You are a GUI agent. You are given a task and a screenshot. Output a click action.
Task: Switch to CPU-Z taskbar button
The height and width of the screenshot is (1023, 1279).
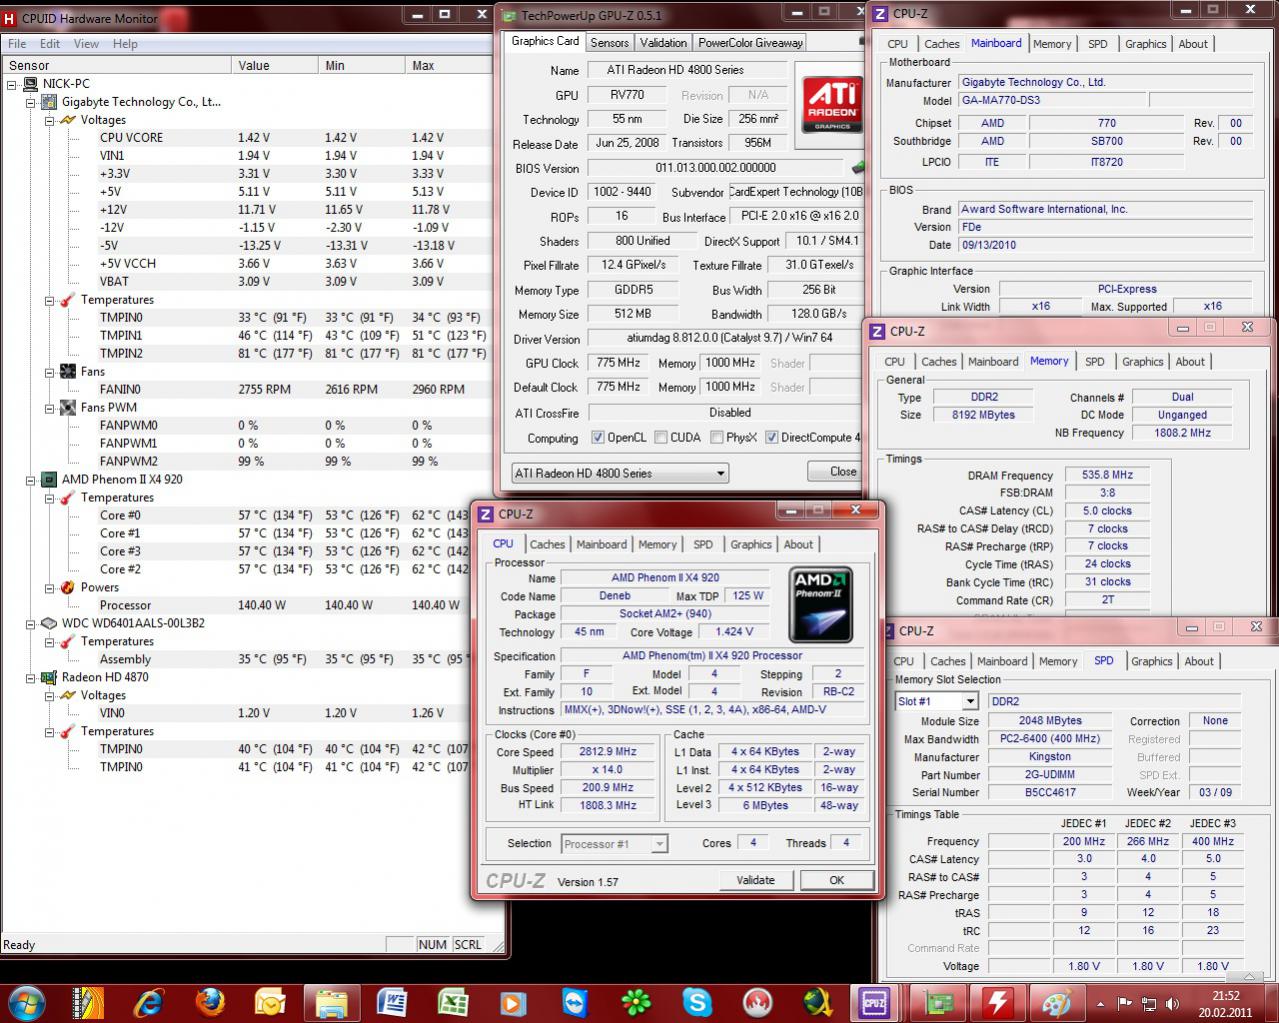tap(875, 1001)
